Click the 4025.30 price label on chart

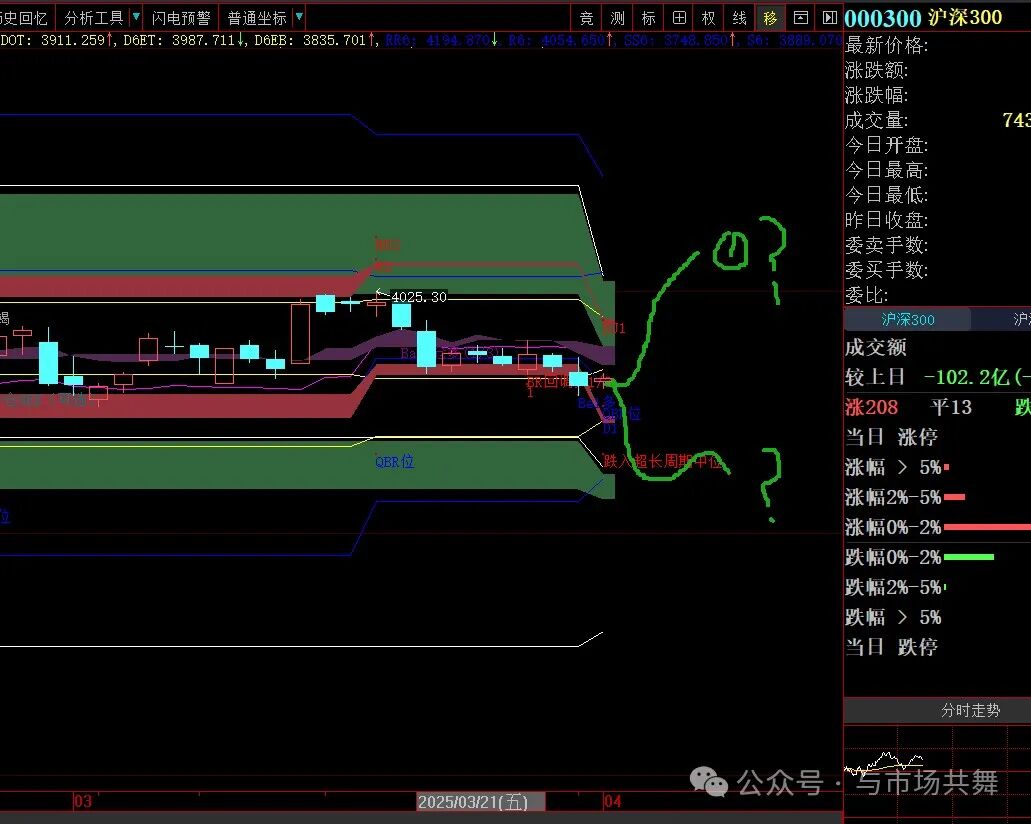coord(419,297)
